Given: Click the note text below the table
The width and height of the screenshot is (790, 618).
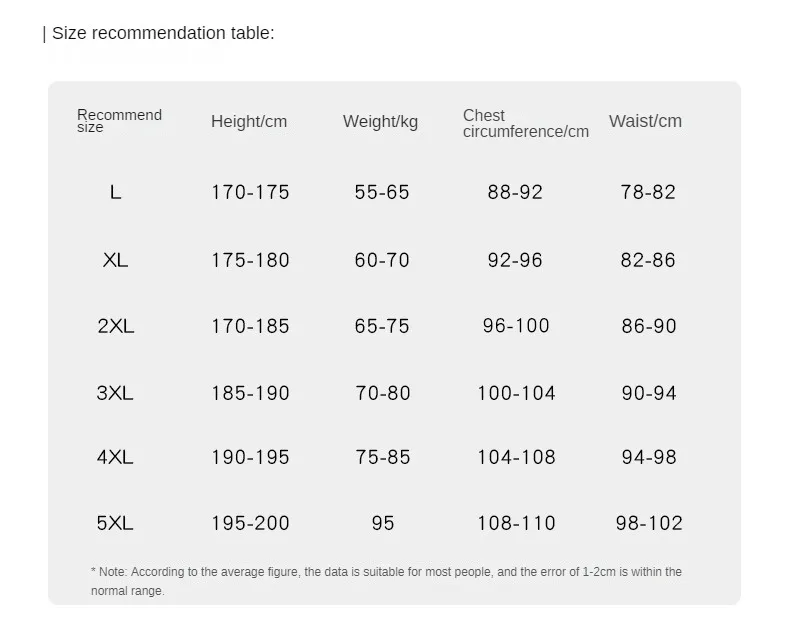Looking at the screenshot, I should click(x=386, y=581).
